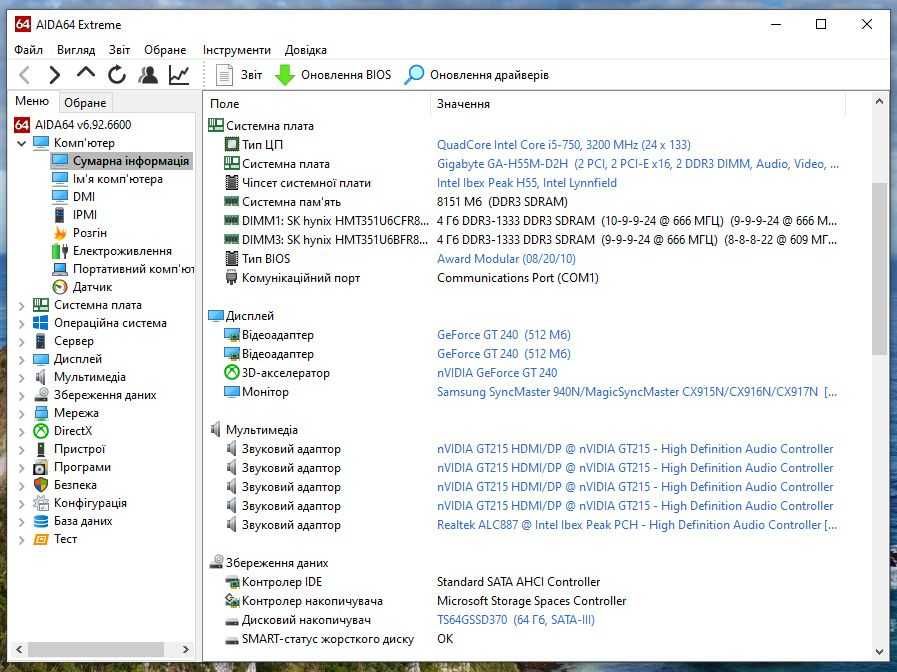
Task: Click the up-level arrow toolbar icon
Action: pyautogui.click(x=86, y=73)
